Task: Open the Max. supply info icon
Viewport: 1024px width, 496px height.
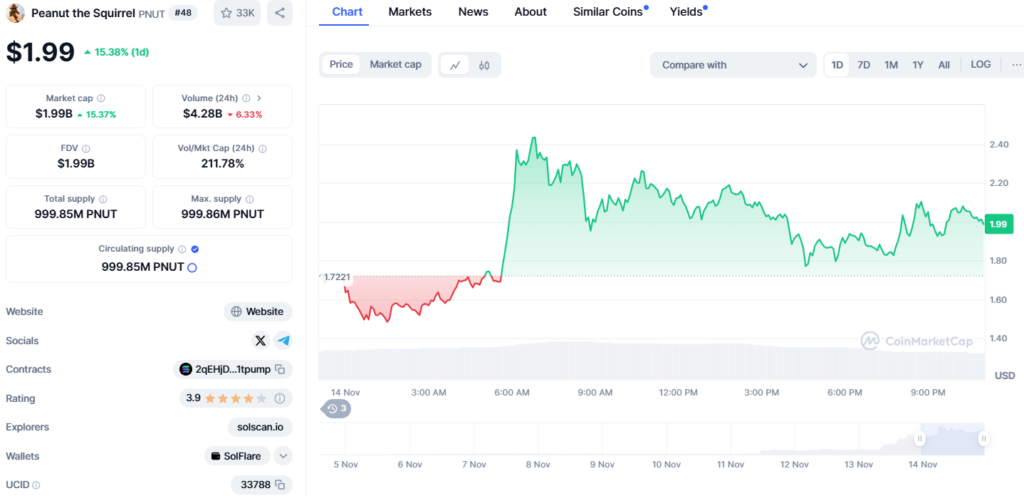Action: click(x=250, y=199)
